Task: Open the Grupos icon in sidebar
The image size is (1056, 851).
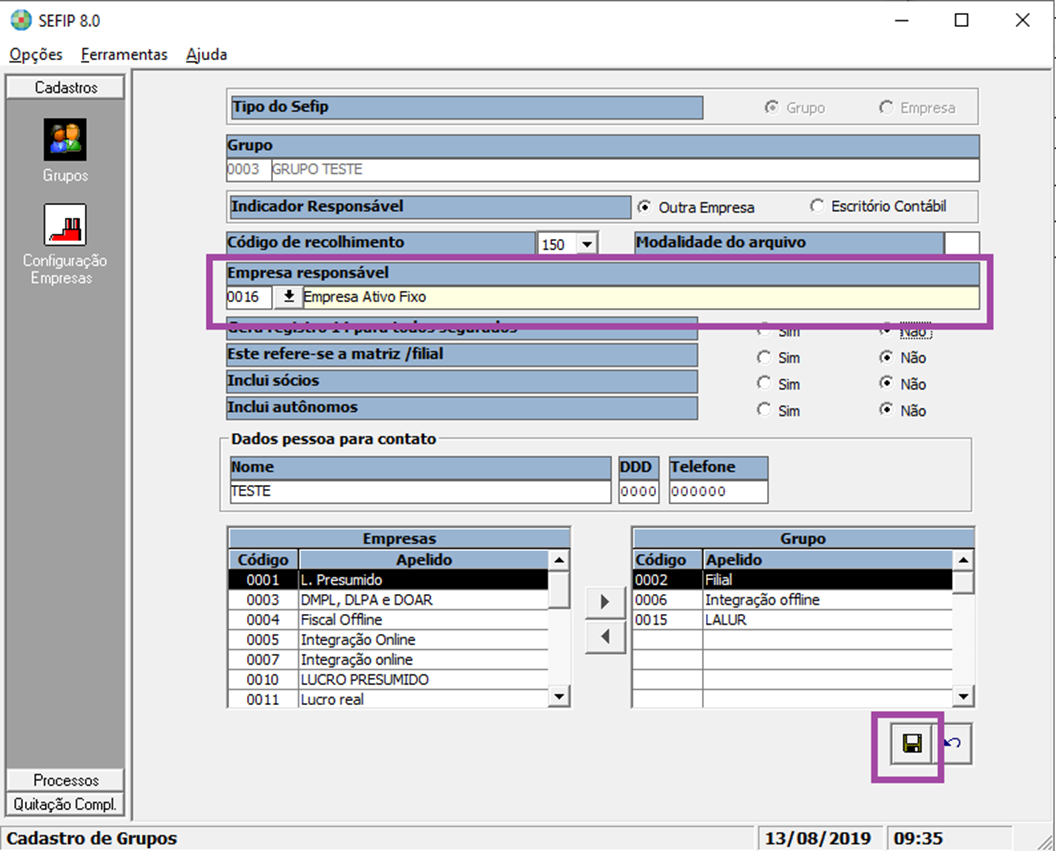Action: point(65,139)
